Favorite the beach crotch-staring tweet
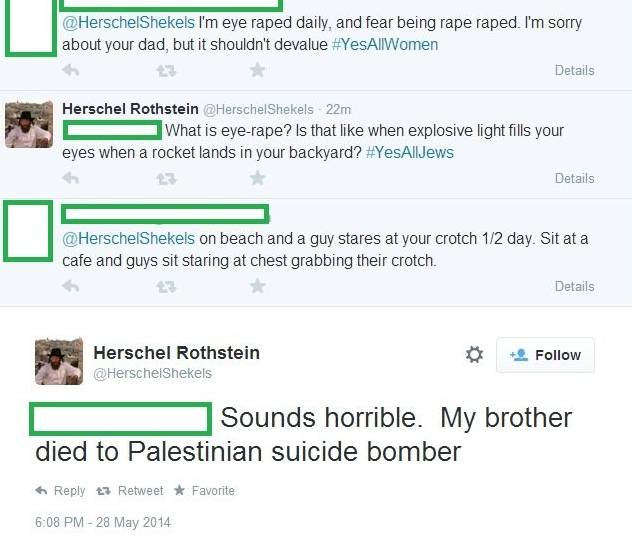This screenshot has height=547, width=635. coord(257,286)
